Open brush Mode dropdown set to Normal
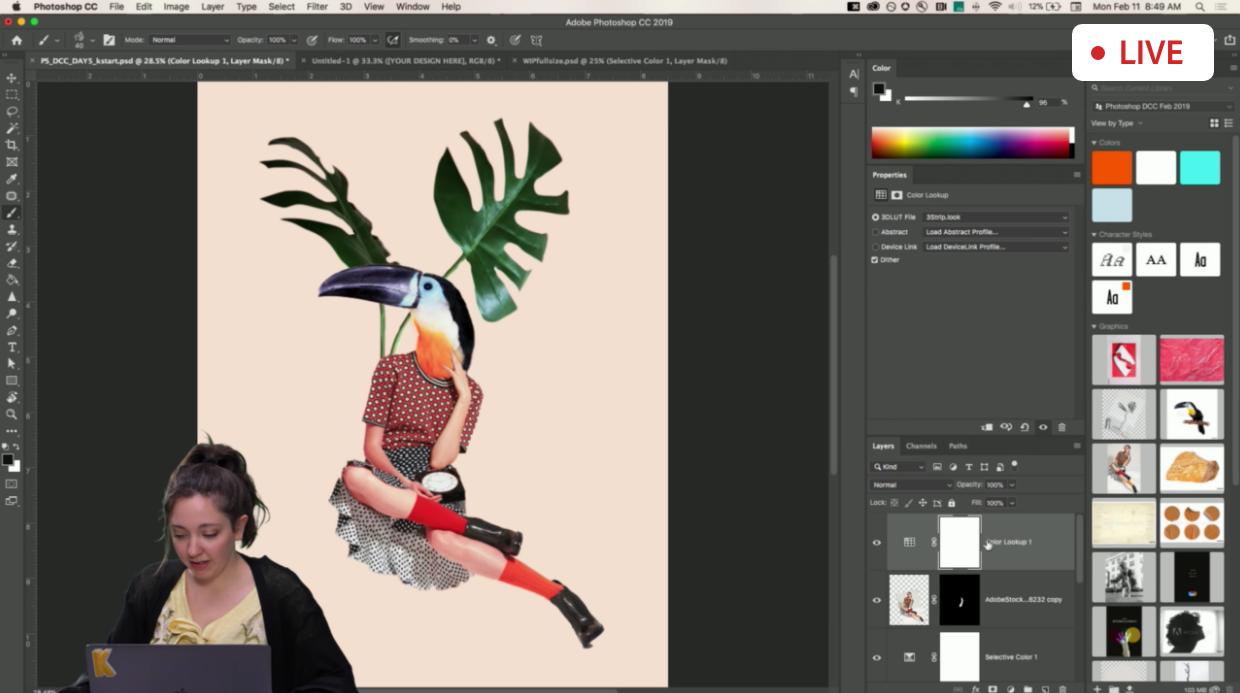Image resolution: width=1240 pixels, height=693 pixels. tap(190, 40)
